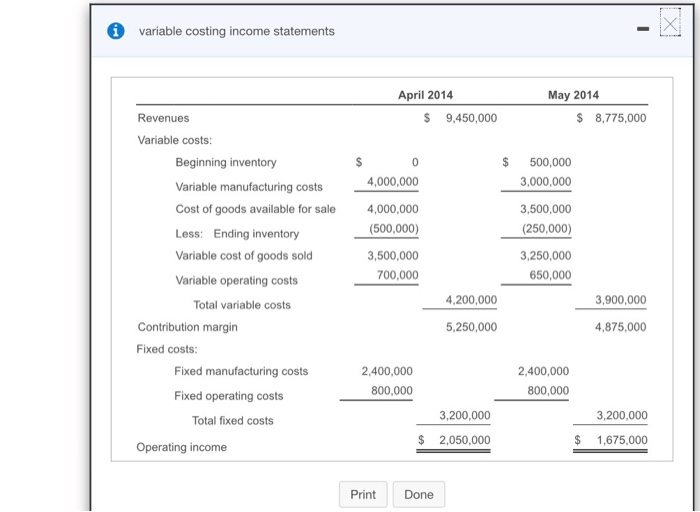Click April total variable costs 4,200,000
The height and width of the screenshot is (512, 700).
pos(471,300)
